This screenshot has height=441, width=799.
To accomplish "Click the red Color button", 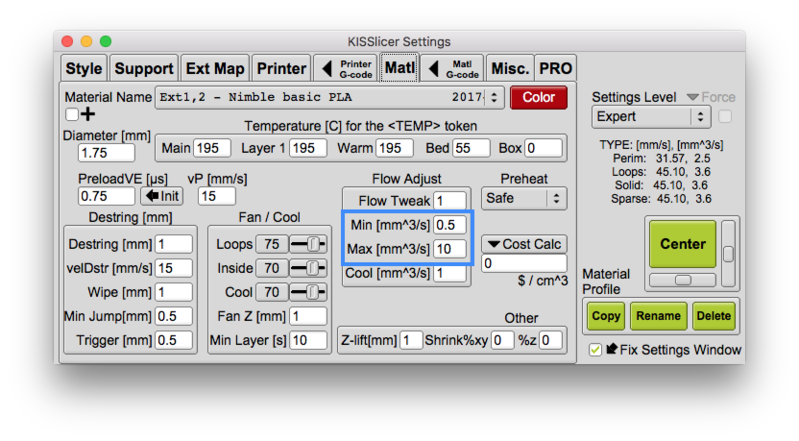I will [538, 97].
